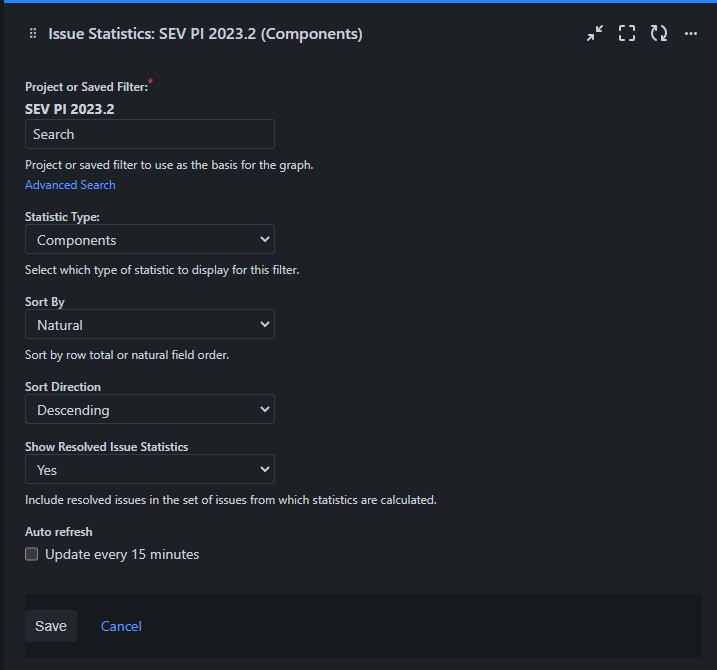The image size is (717, 670).
Task: Click the Sort By label
Action: 45,302
